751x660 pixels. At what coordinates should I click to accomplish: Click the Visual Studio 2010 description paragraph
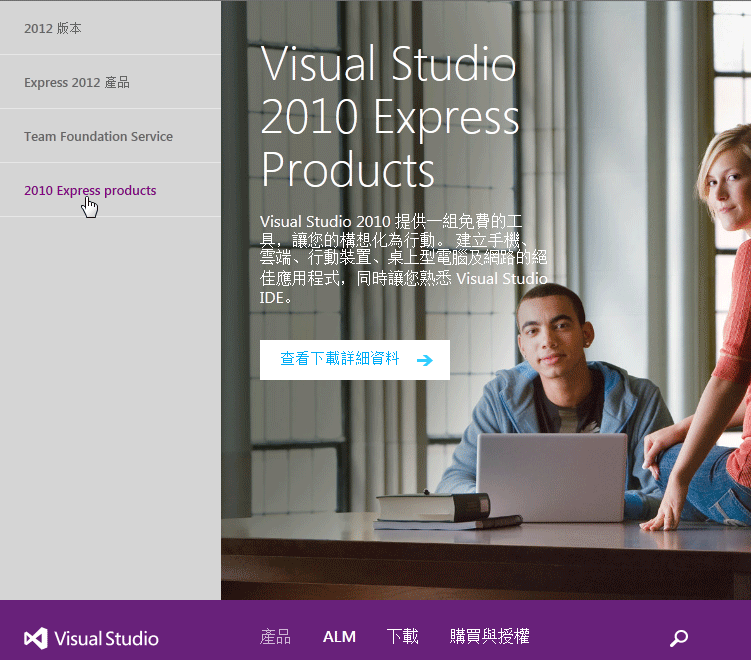click(403, 259)
